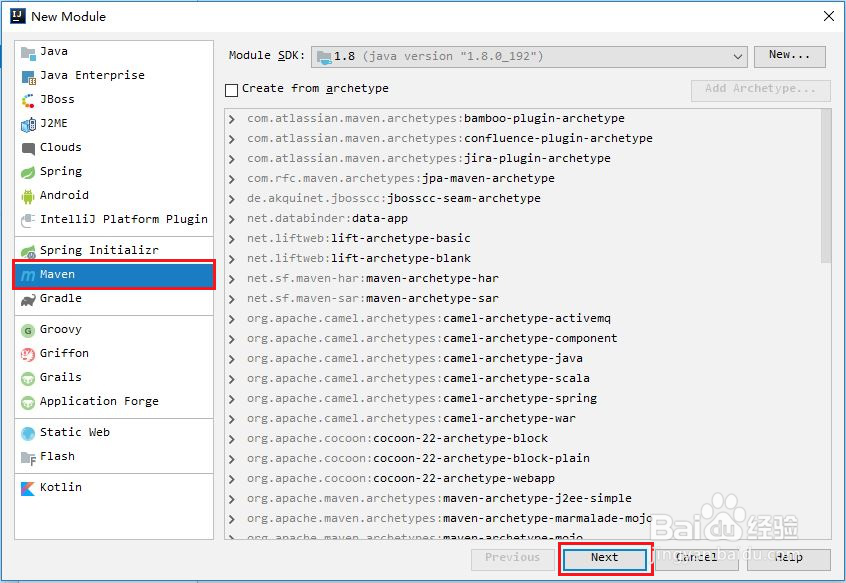Choose the IntelliJ Platform Plugin icon
Screen dimensions: 846x583
pyautogui.click(x=28, y=221)
